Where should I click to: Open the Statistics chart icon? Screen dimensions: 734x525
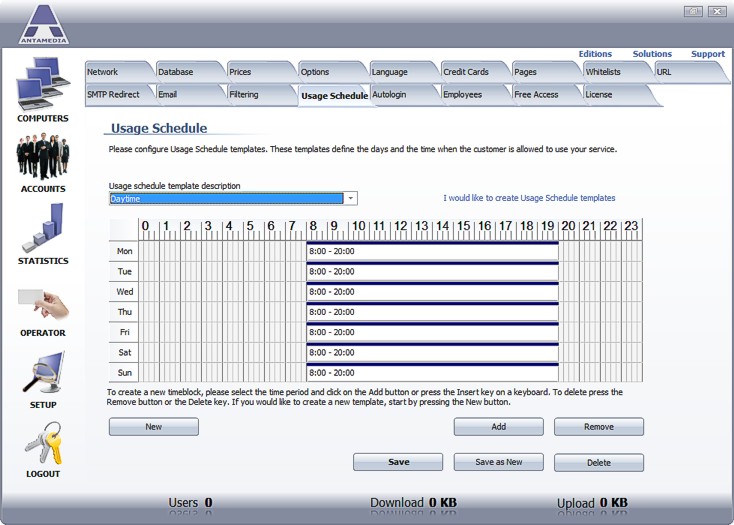42,228
